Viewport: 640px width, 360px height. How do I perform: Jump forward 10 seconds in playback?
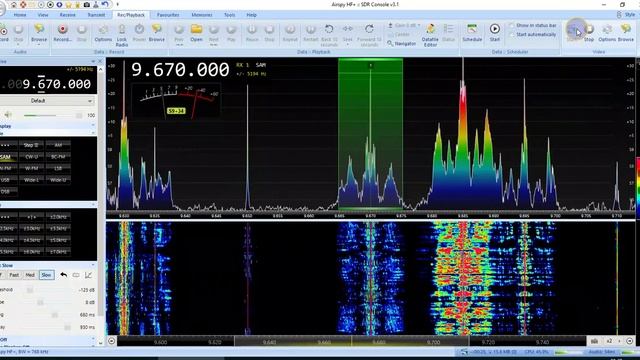coord(369,35)
